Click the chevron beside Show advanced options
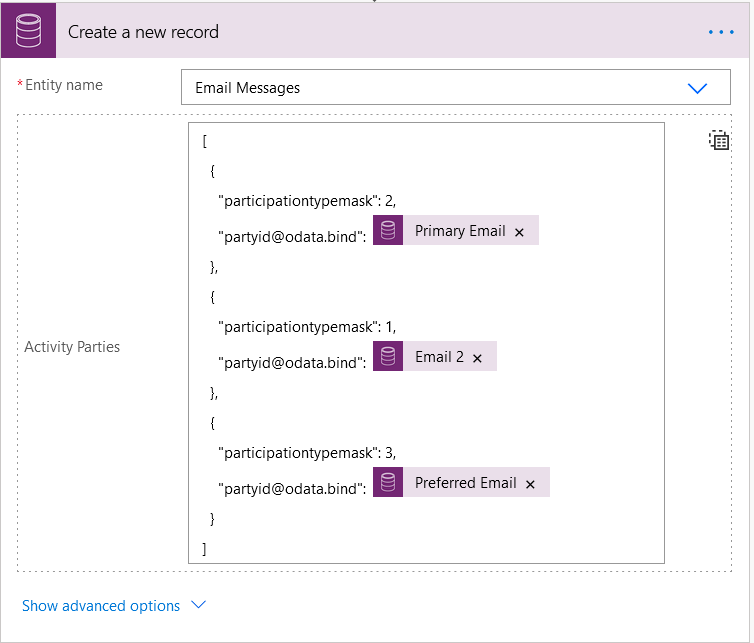 tap(199, 605)
